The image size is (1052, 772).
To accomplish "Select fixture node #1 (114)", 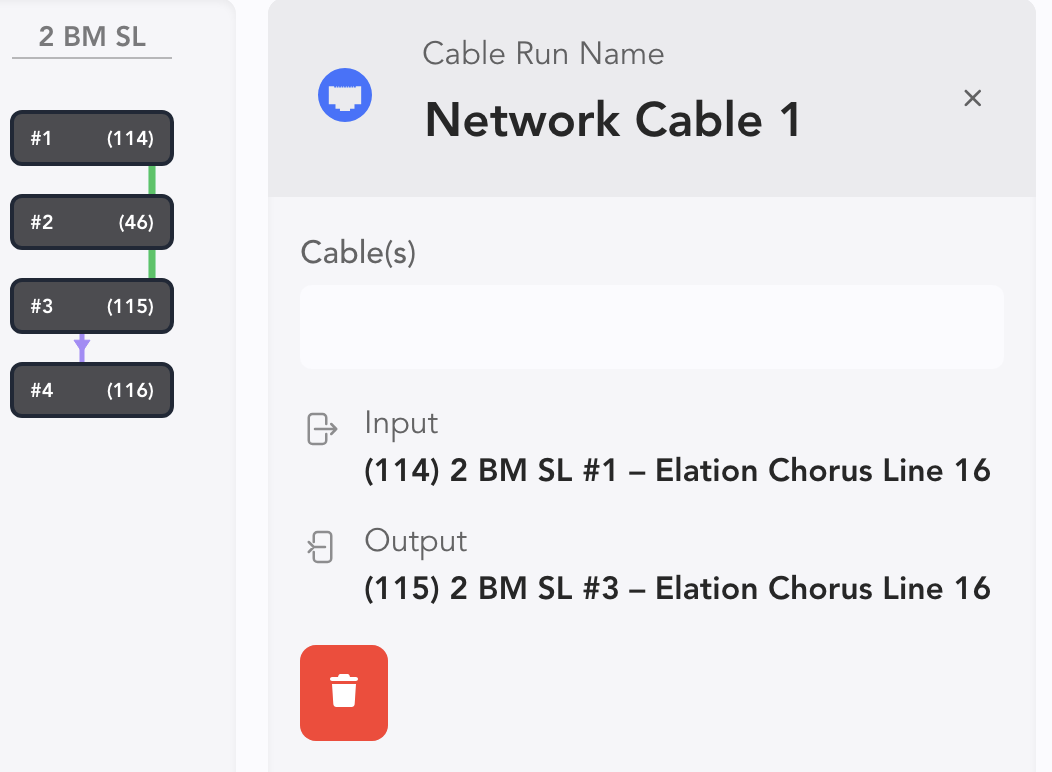I will coord(92,139).
